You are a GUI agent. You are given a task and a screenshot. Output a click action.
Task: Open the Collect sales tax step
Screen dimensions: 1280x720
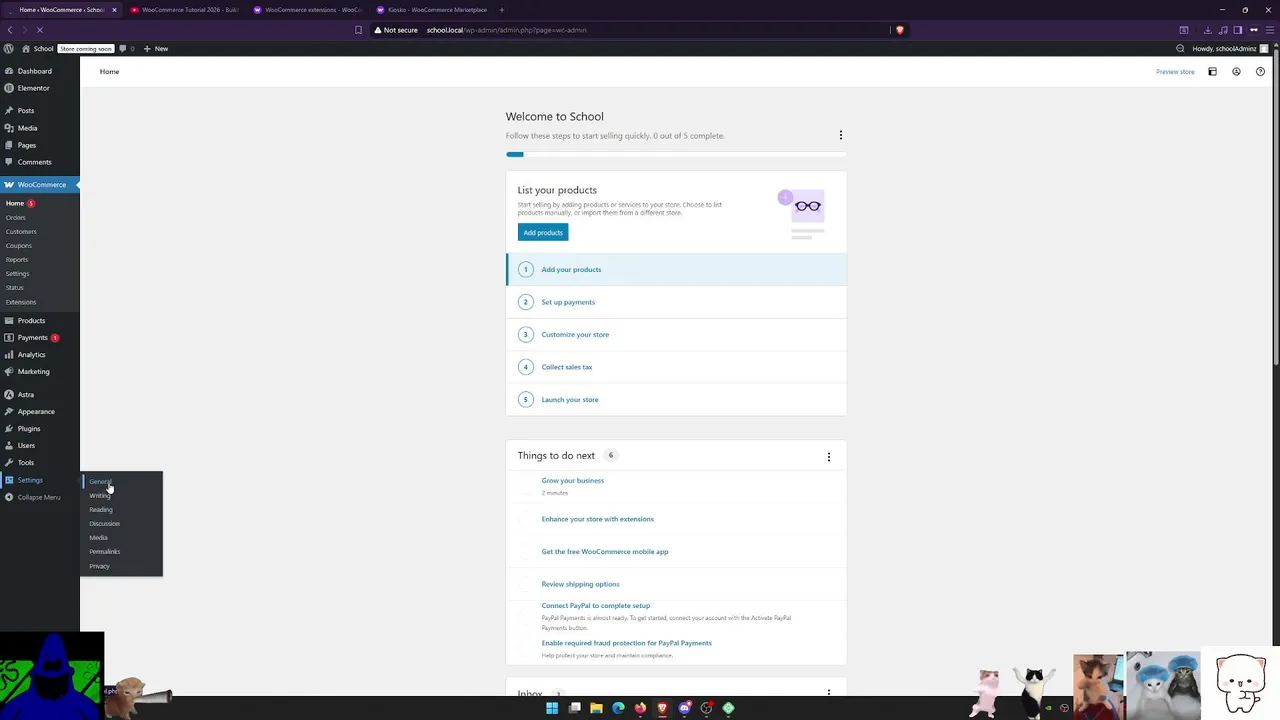click(676, 367)
